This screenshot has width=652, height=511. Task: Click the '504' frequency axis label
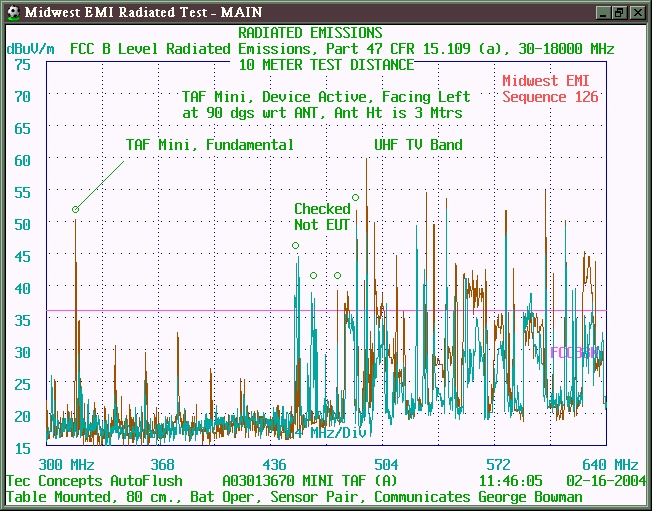(386, 465)
